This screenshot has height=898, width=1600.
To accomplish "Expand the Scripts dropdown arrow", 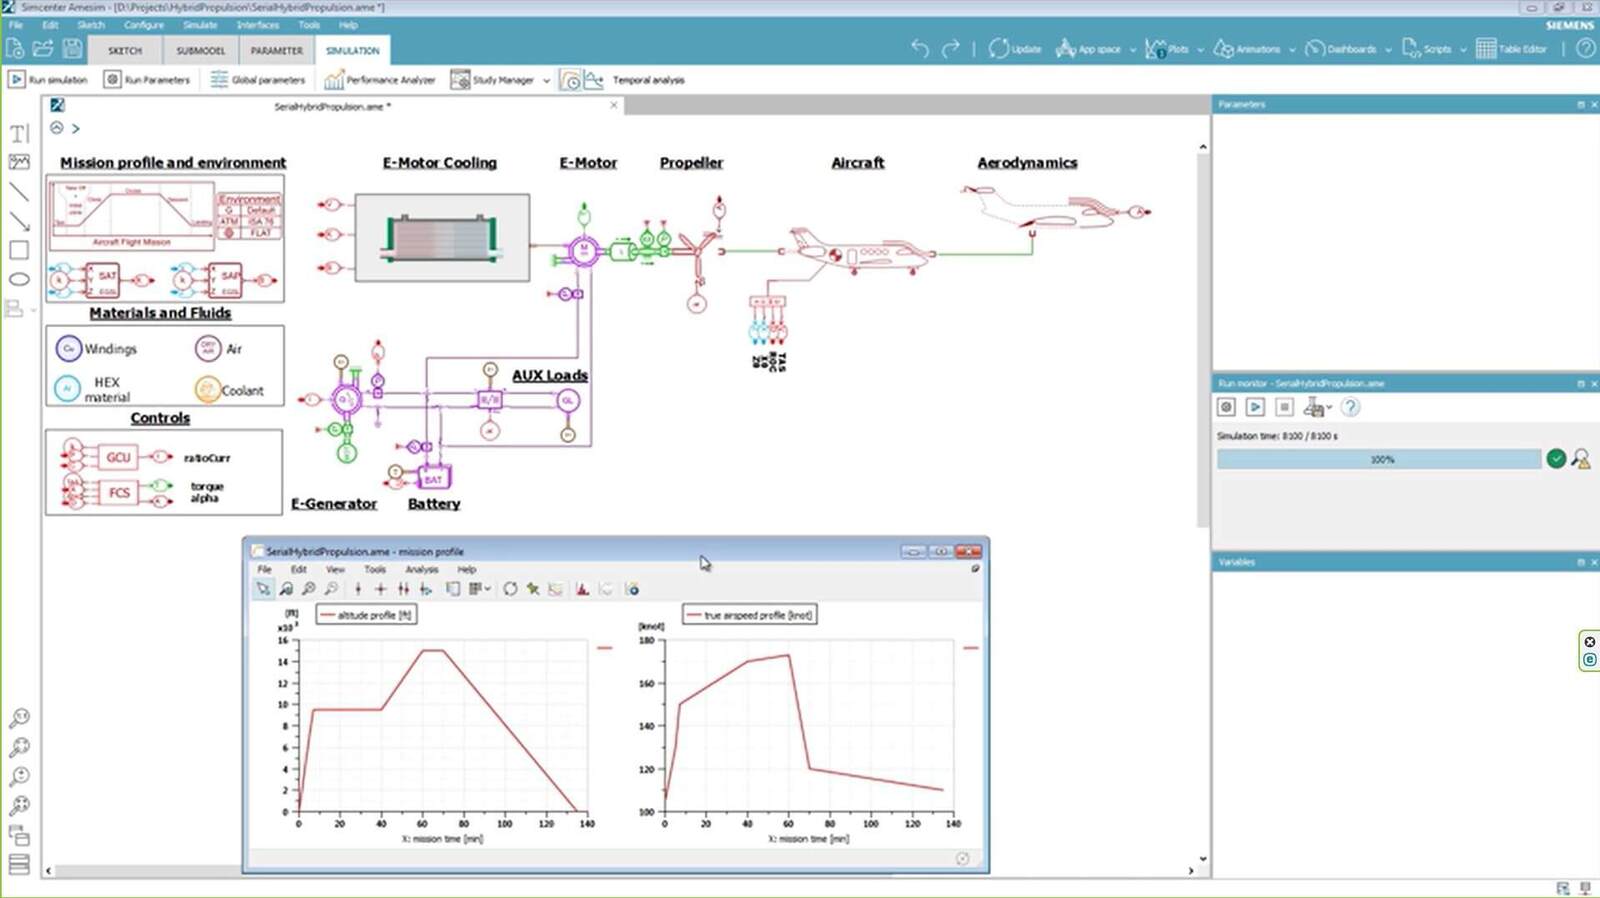I will coord(1463,49).
